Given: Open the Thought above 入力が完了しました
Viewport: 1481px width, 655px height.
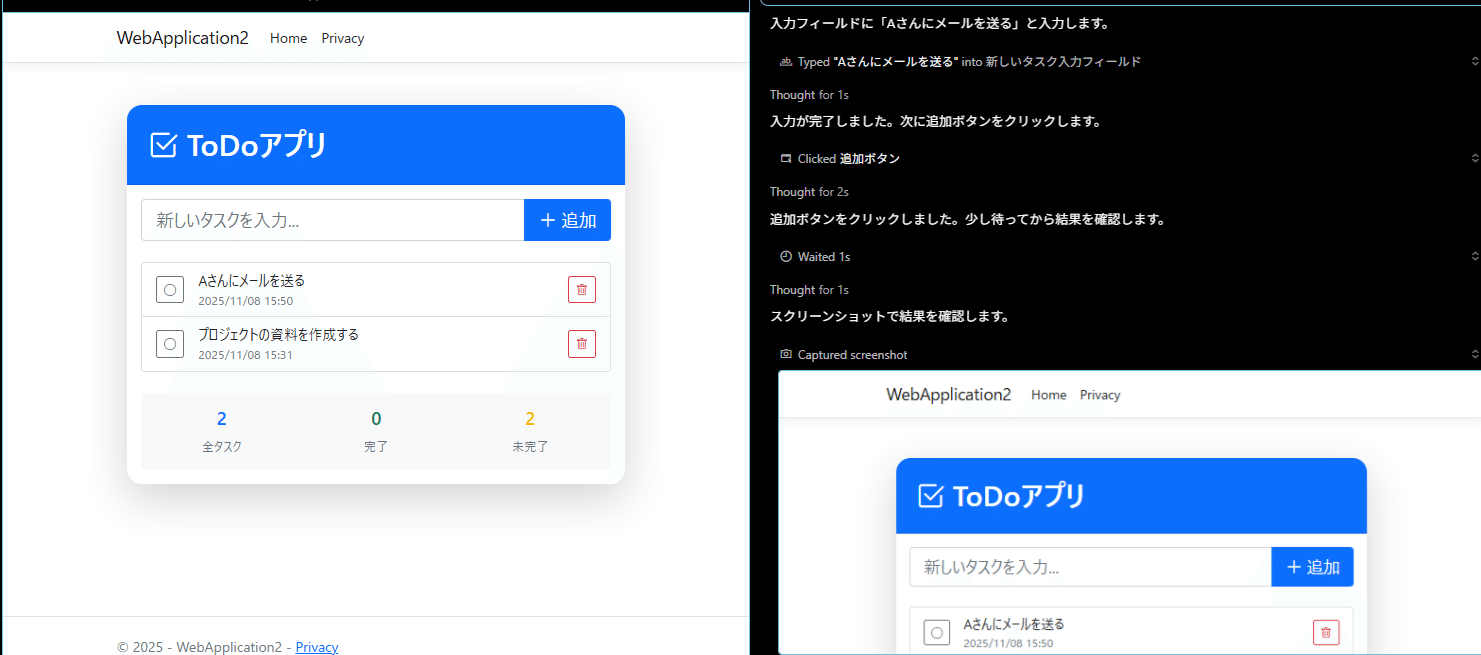Looking at the screenshot, I should click(x=809, y=95).
